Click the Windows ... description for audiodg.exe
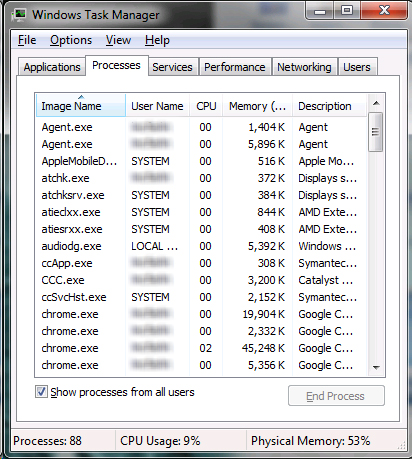This screenshot has width=412, height=459. [x=327, y=246]
